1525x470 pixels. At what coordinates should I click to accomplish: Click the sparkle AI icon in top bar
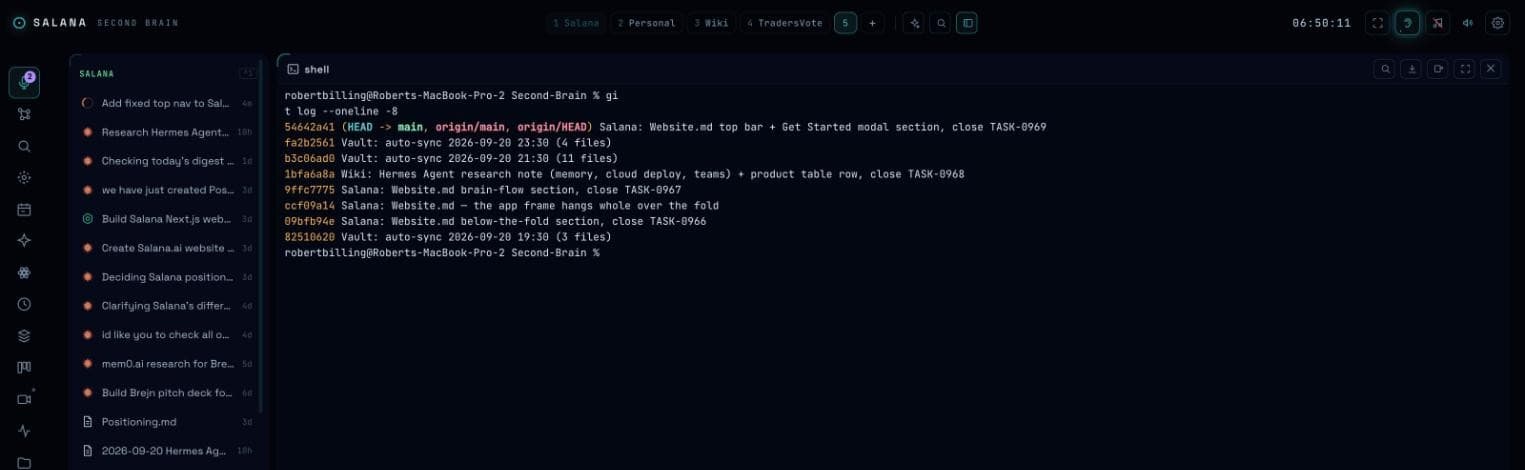coord(913,23)
